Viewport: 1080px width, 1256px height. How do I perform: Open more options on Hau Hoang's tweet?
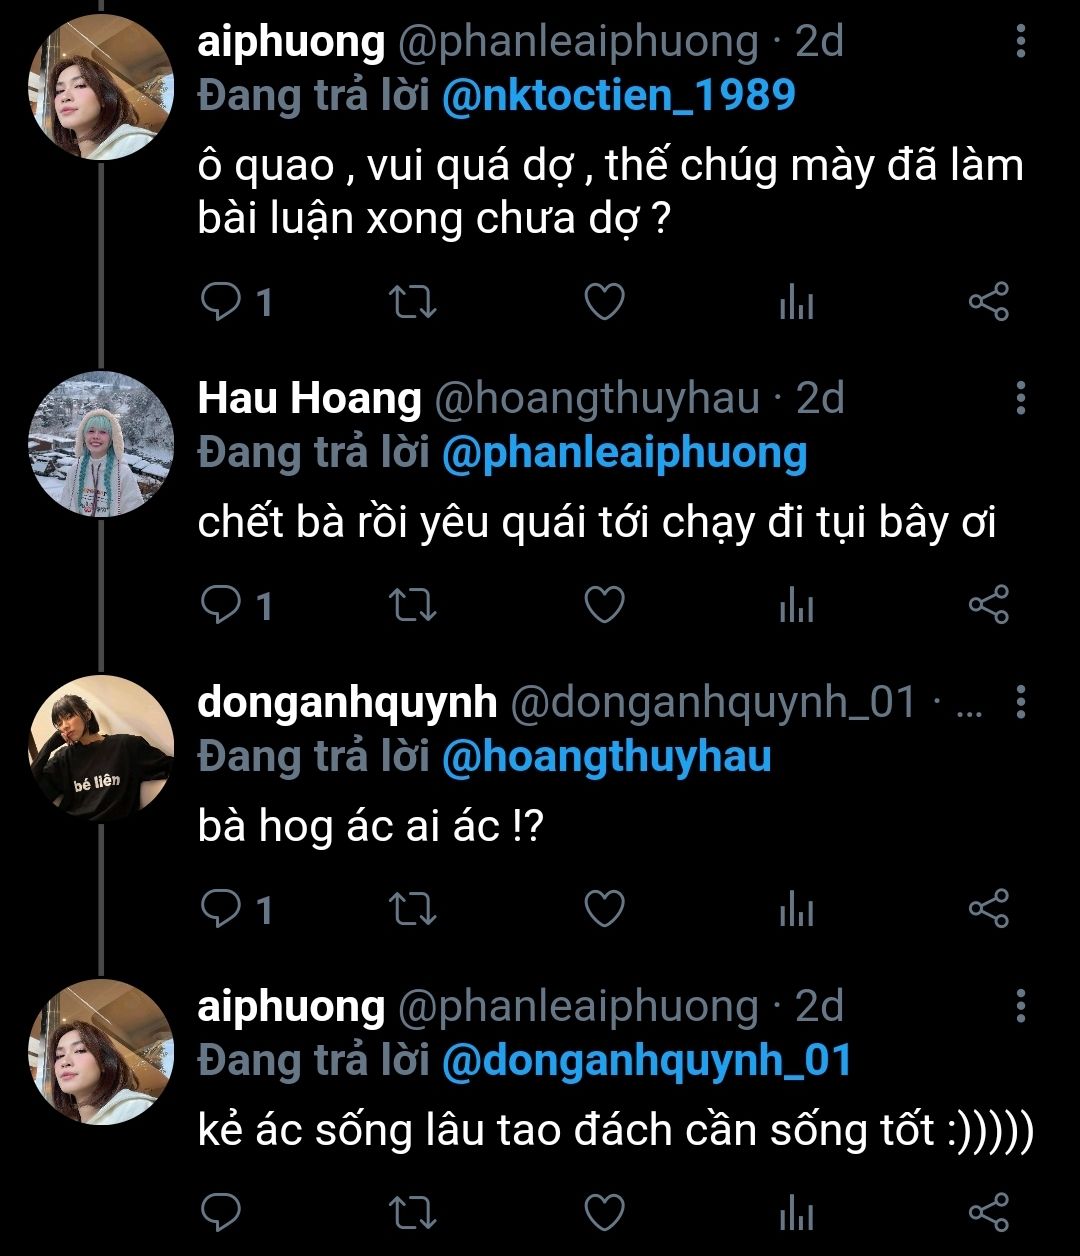1020,398
